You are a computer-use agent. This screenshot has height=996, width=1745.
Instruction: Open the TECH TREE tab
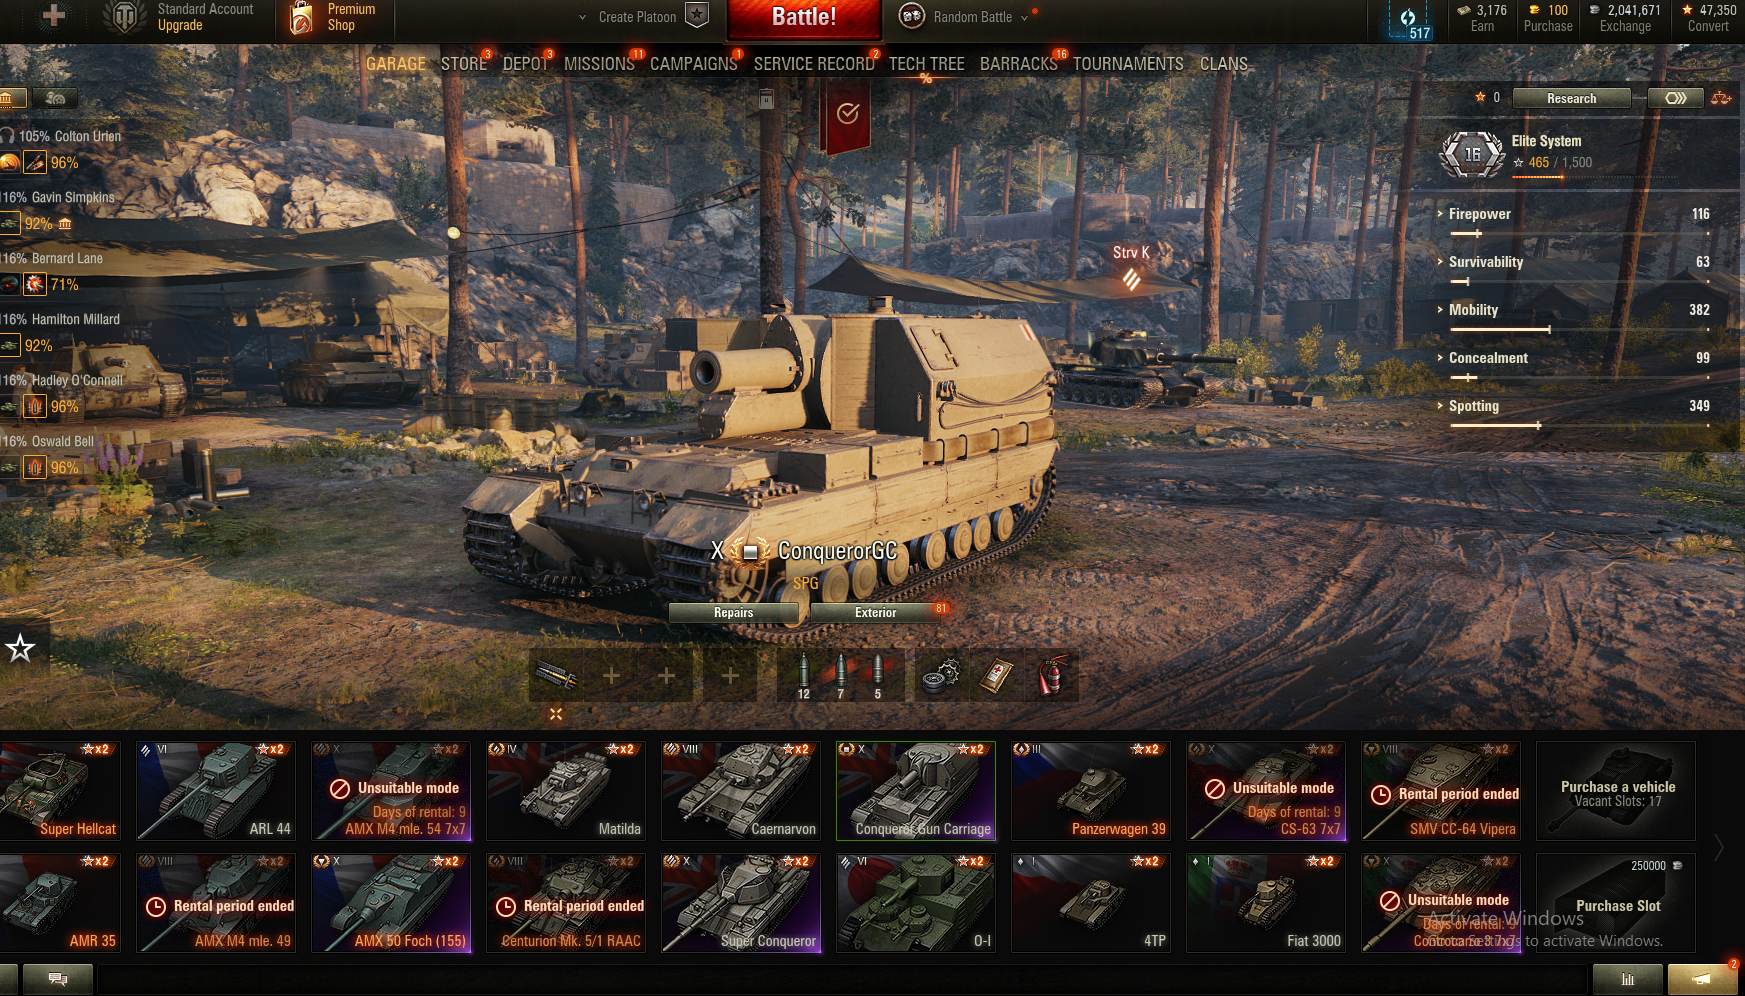pos(926,64)
